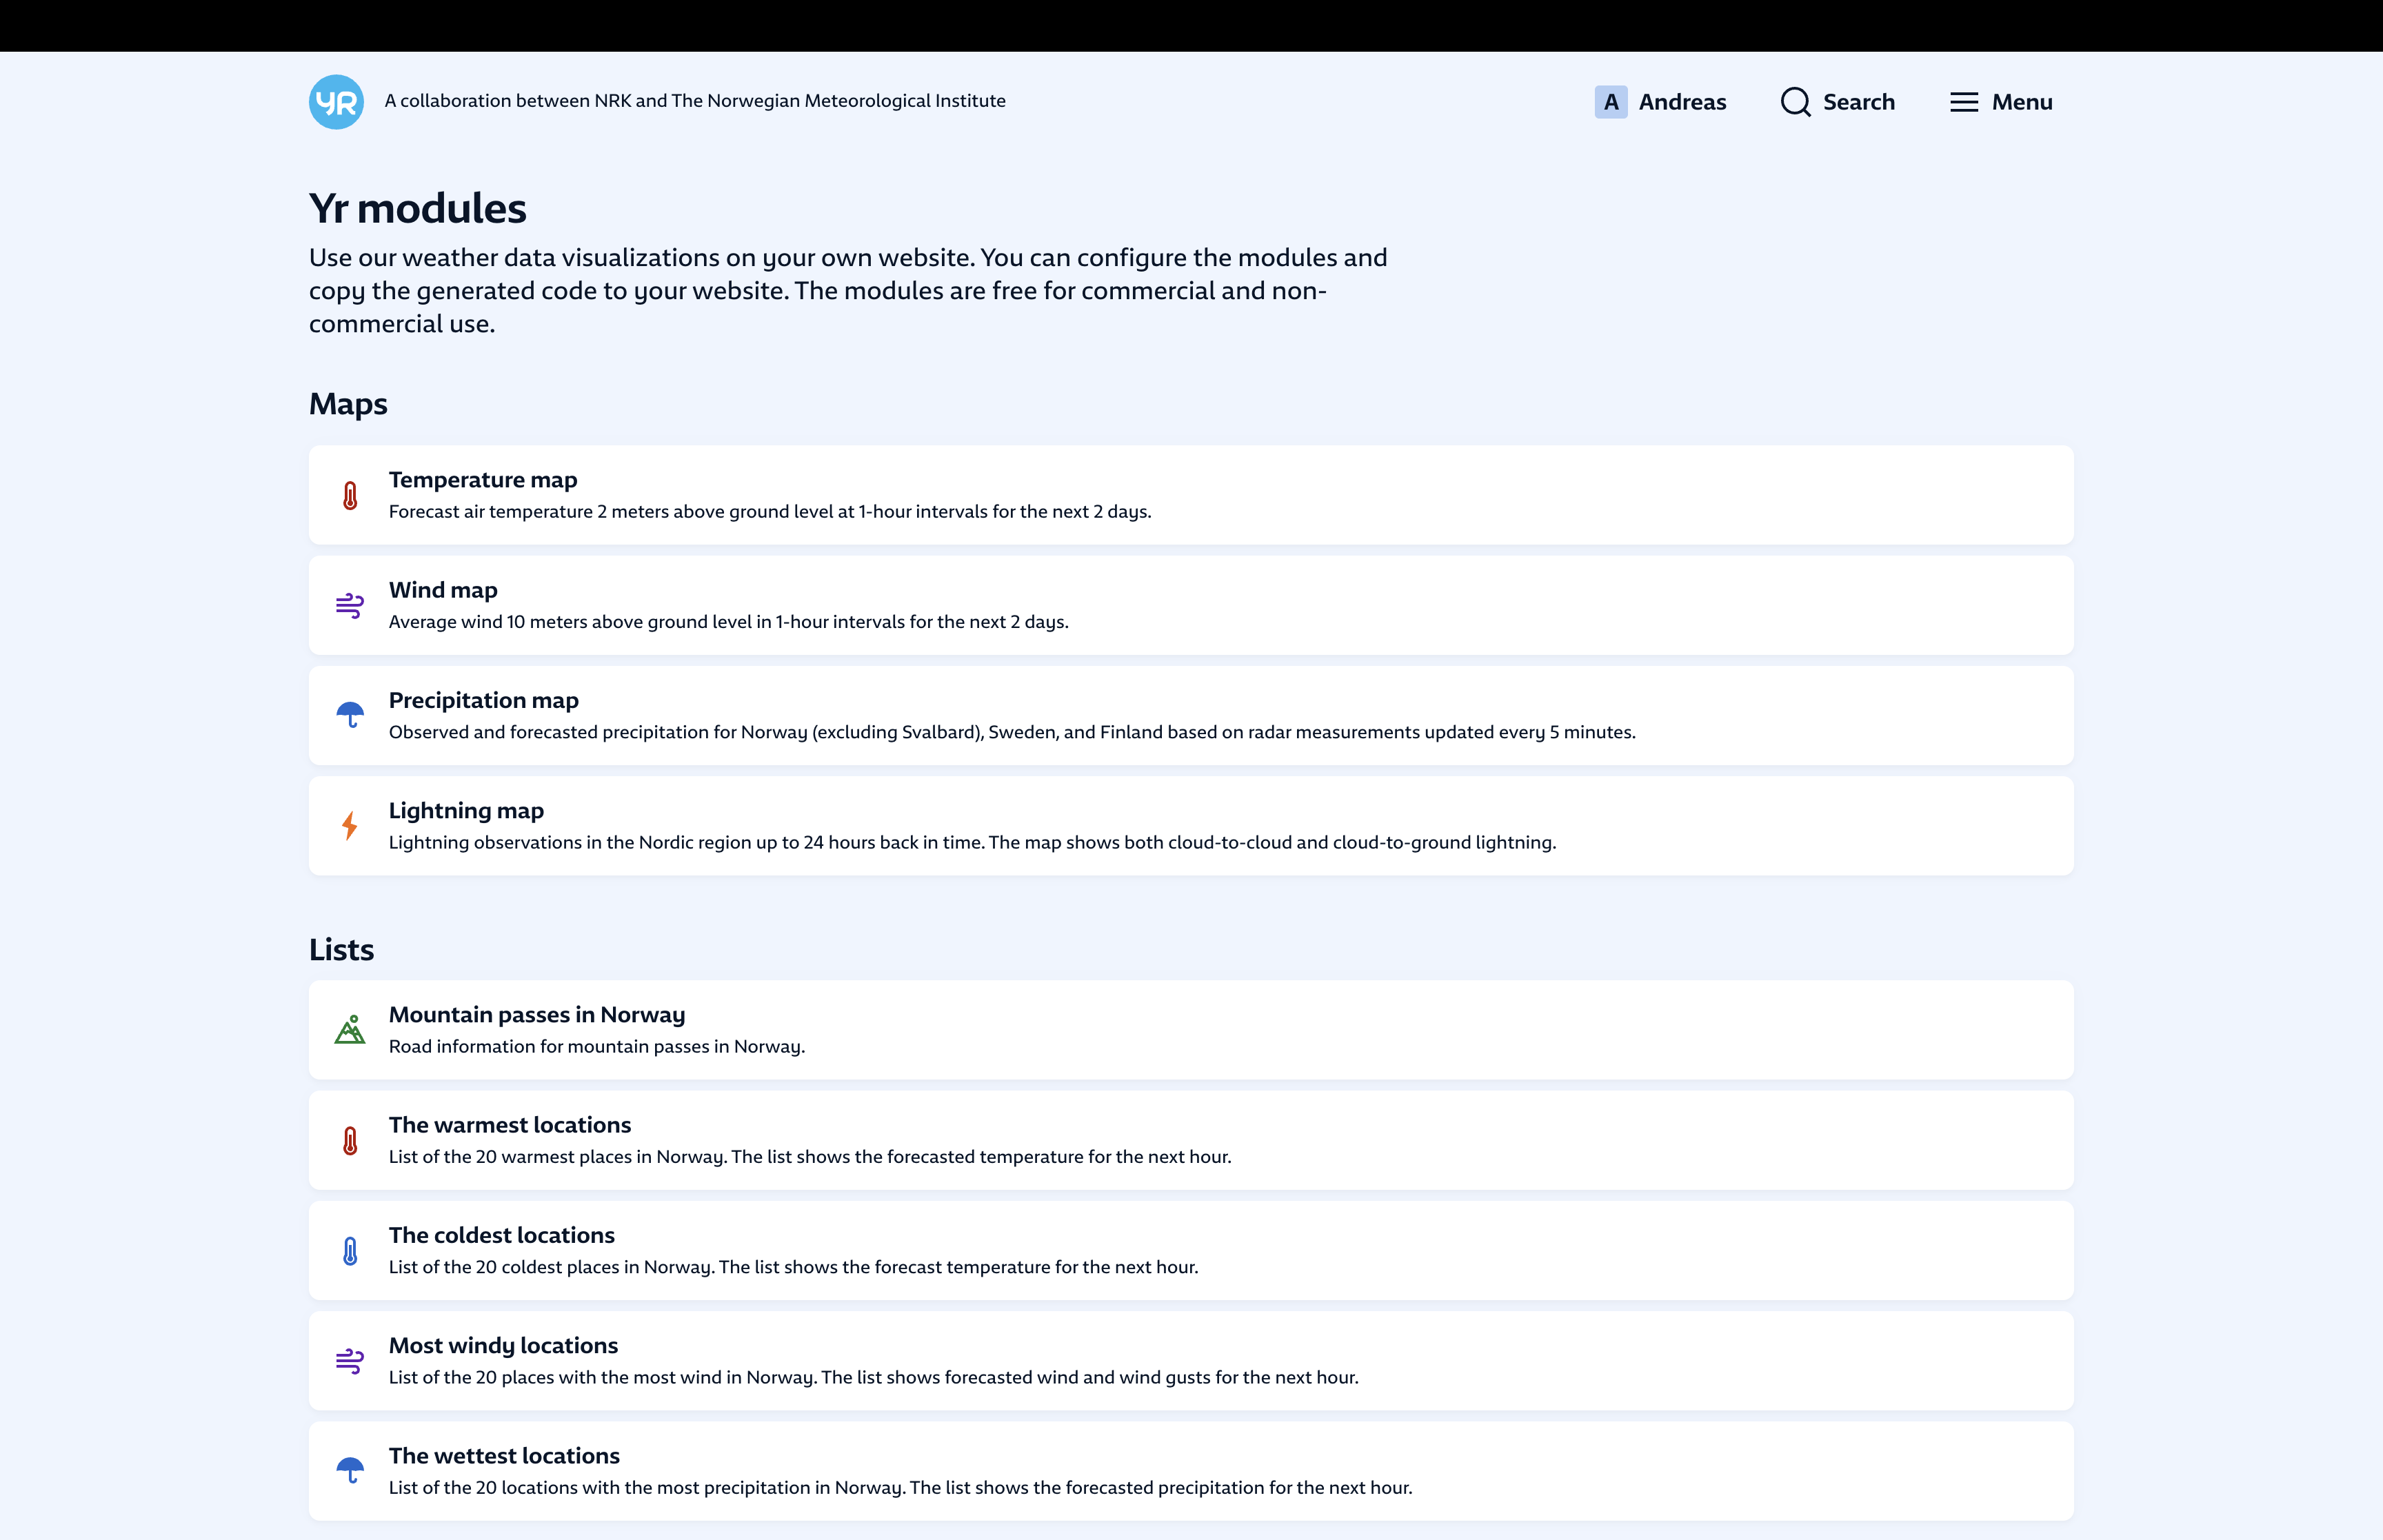Screen dimensions: 2383x1540
Task: Open the Andreas user profile
Action: pos(1682,102)
